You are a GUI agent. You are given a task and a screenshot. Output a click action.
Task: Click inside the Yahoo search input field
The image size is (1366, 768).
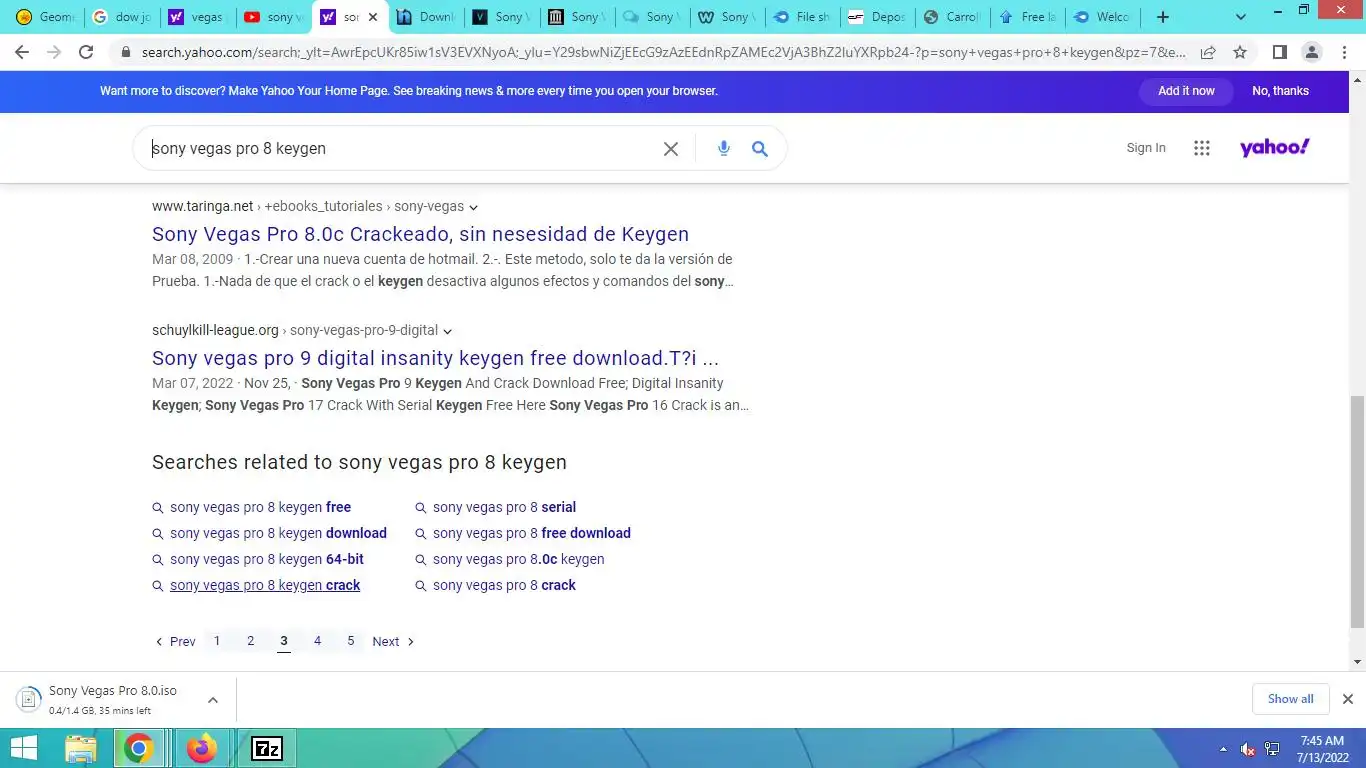click(400, 149)
